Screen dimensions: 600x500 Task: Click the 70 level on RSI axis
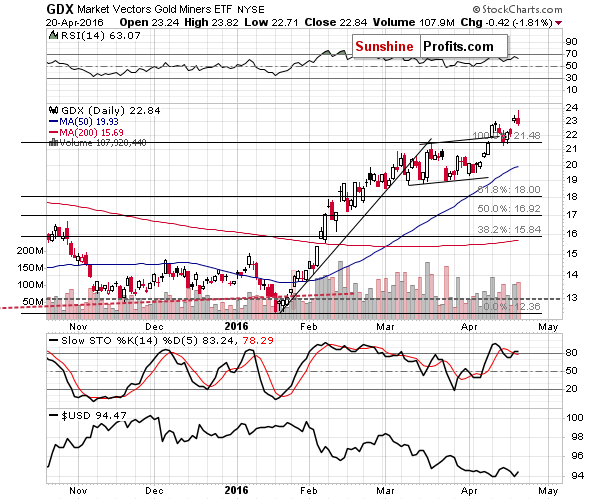571,54
